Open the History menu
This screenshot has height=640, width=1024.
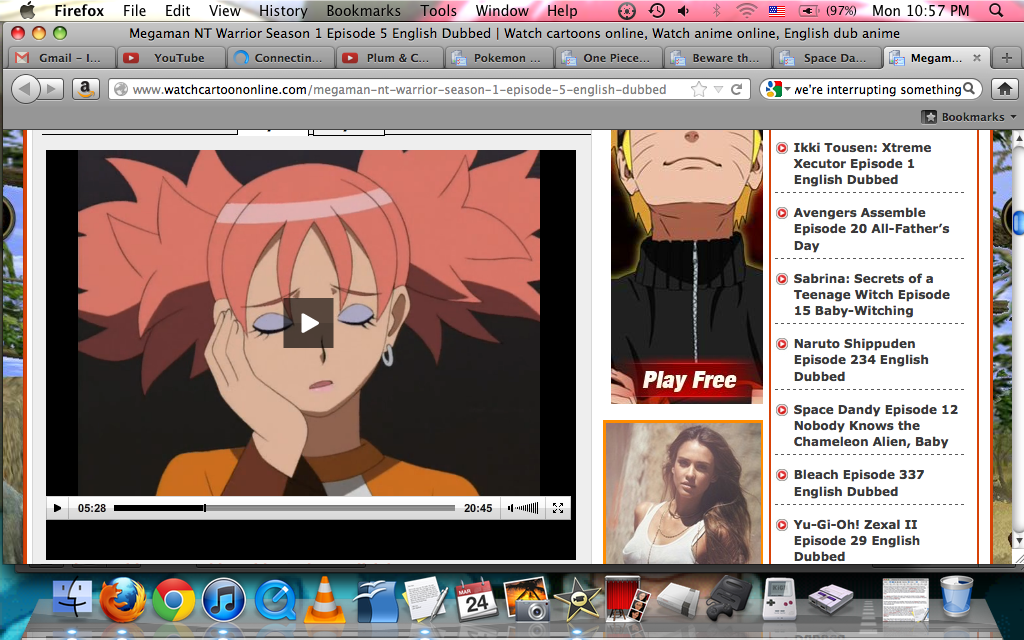pos(282,10)
